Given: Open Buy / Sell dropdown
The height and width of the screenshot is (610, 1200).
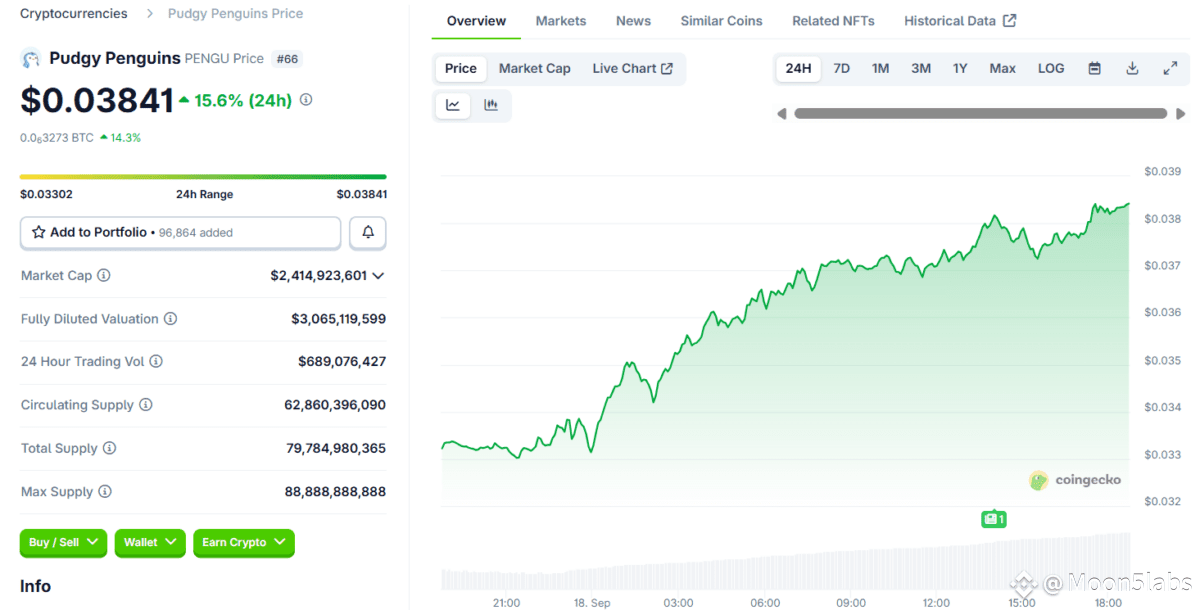Looking at the screenshot, I should 63,542.
